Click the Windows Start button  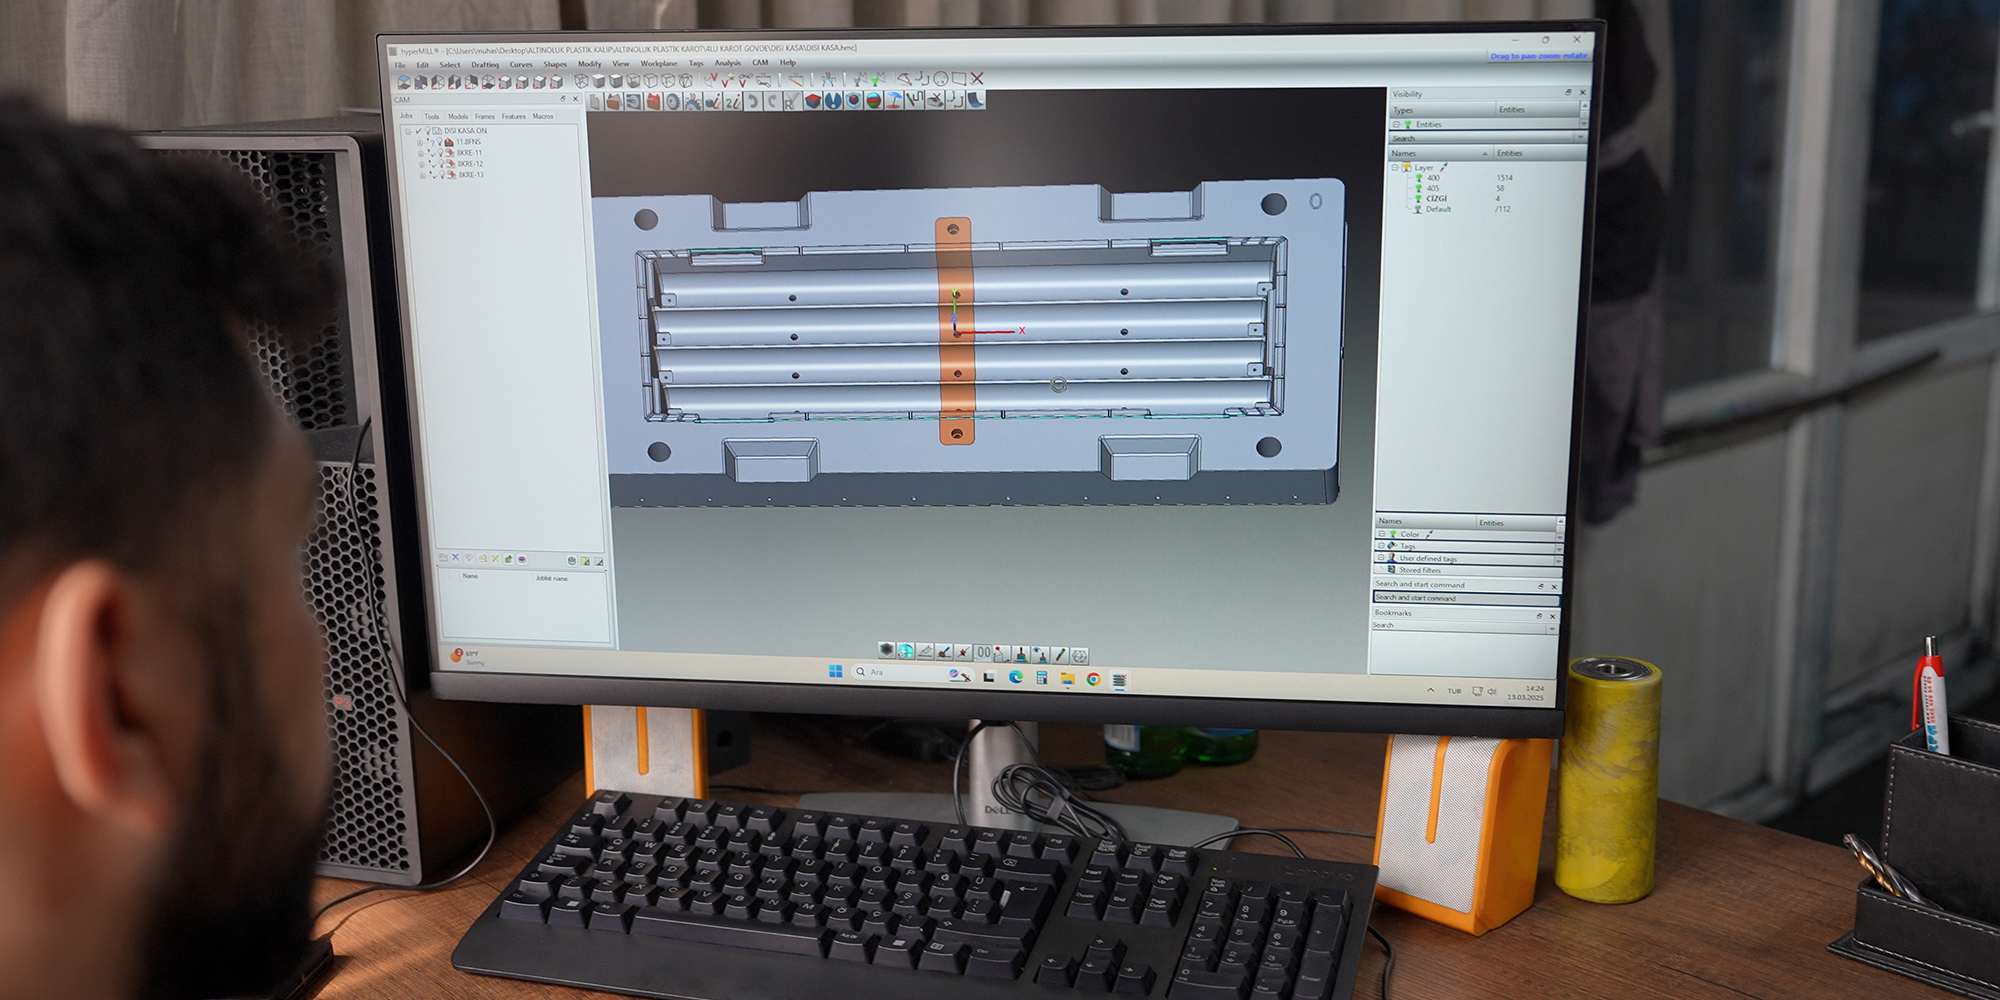835,671
